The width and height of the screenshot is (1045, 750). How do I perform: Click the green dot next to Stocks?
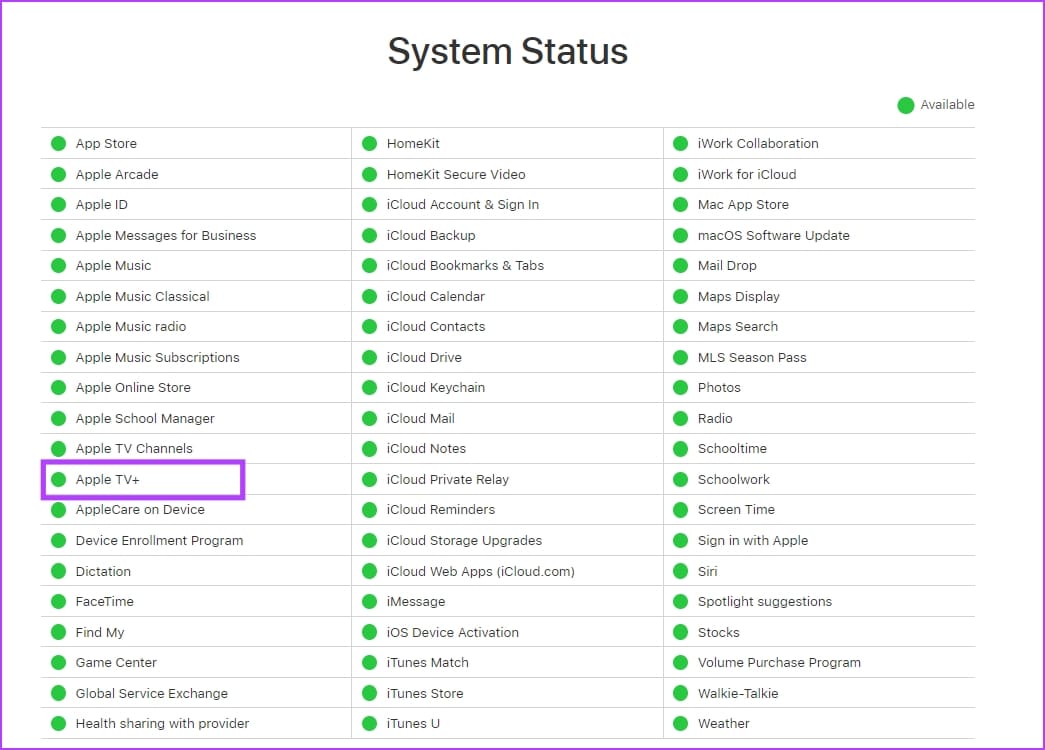680,632
